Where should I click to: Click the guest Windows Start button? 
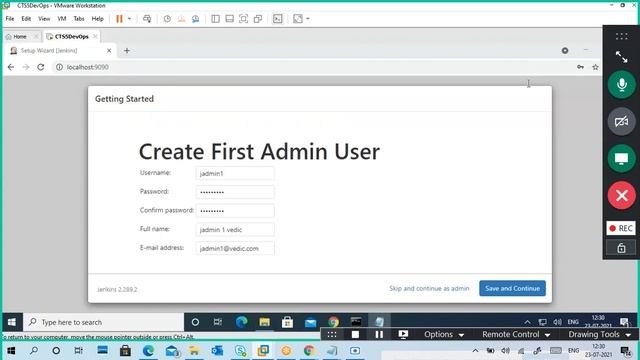point(12,322)
